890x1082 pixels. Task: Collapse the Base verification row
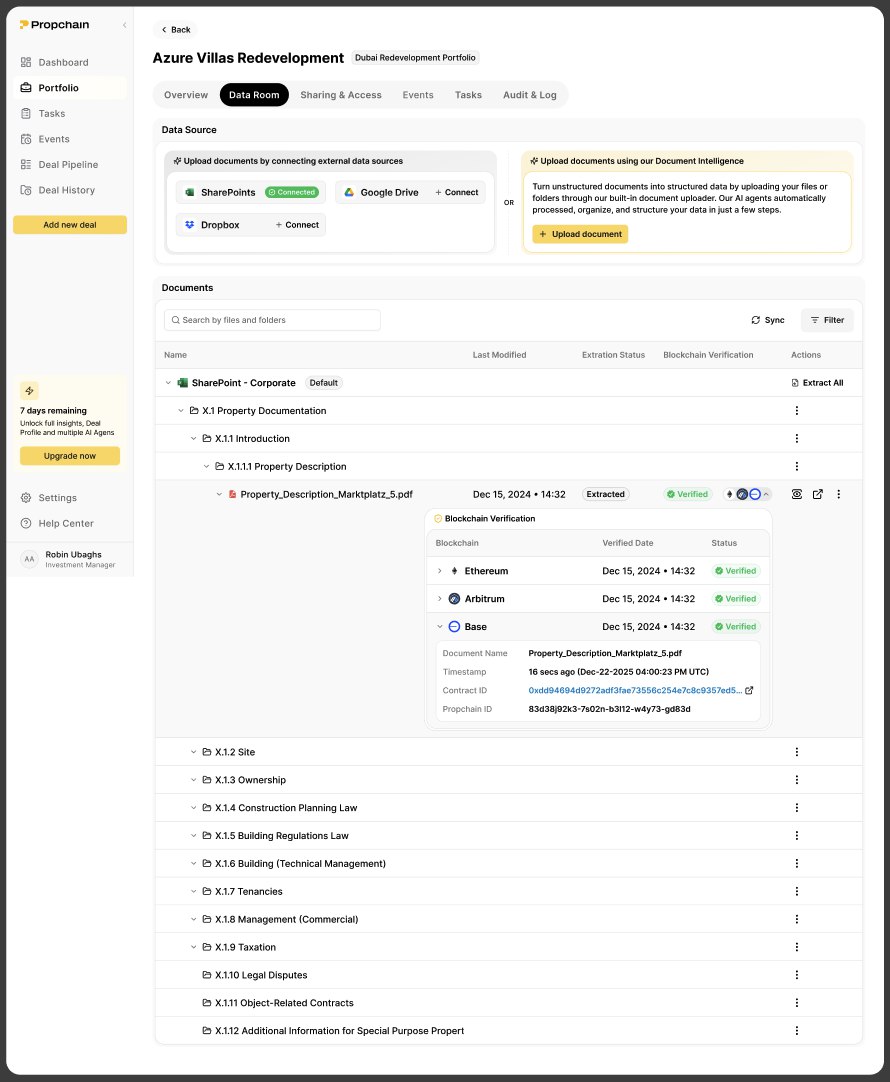click(439, 627)
